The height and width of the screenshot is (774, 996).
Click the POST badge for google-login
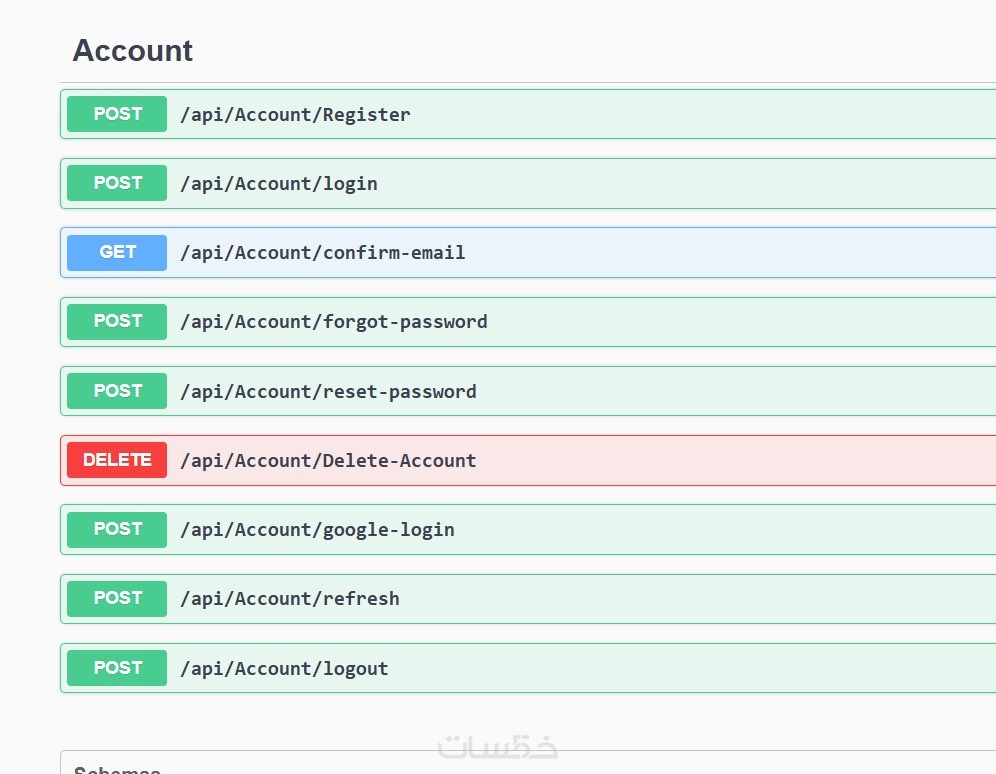117,529
